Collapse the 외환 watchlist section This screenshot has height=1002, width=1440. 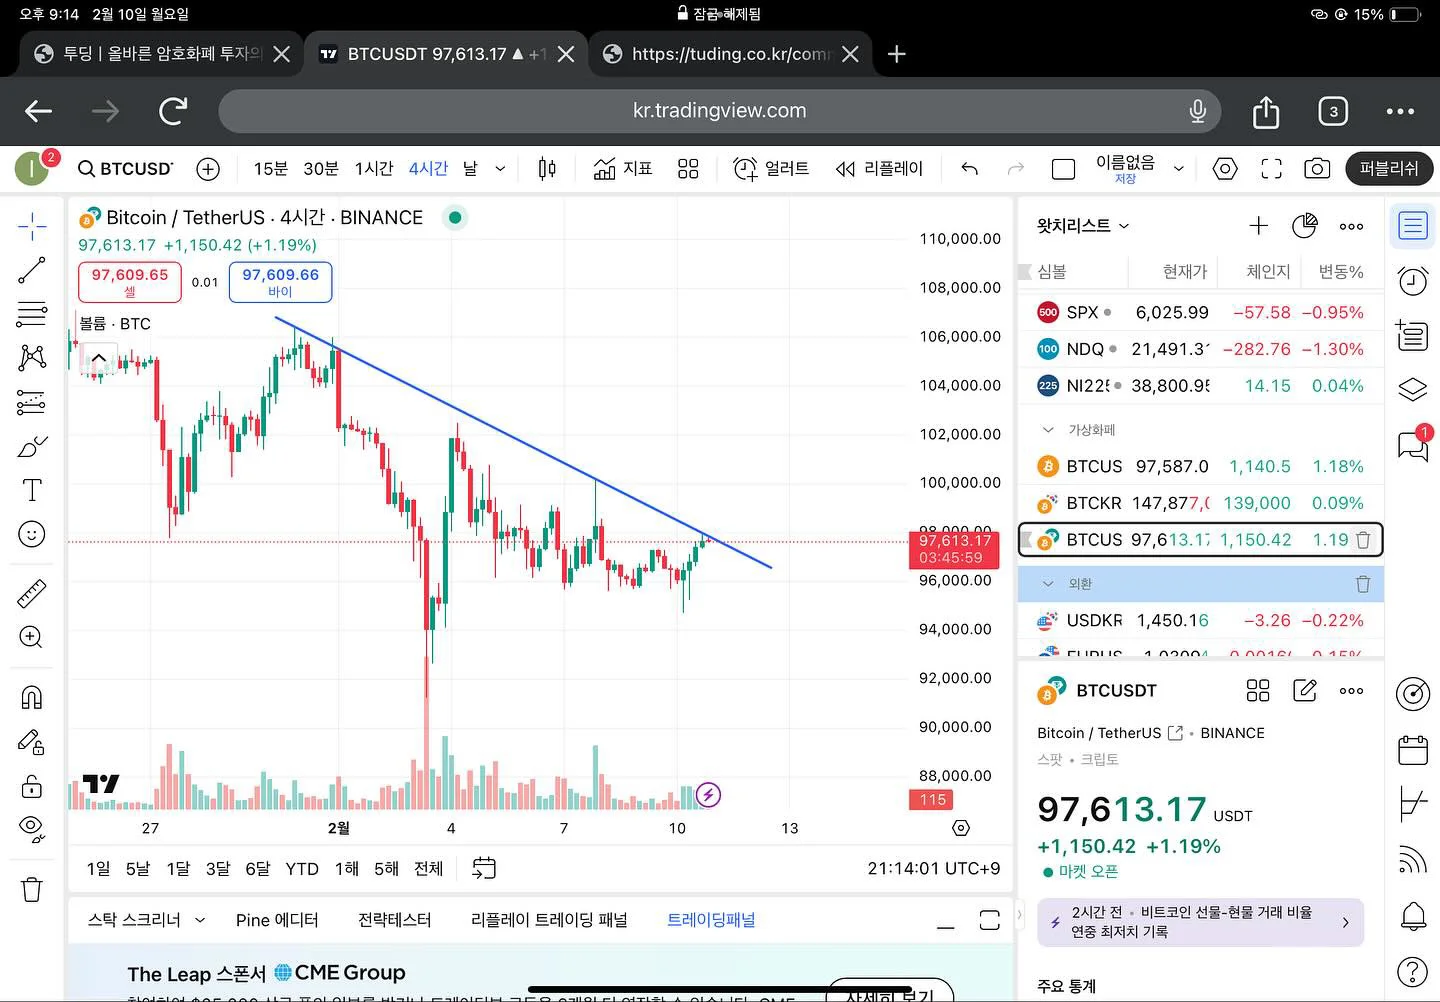[1047, 584]
